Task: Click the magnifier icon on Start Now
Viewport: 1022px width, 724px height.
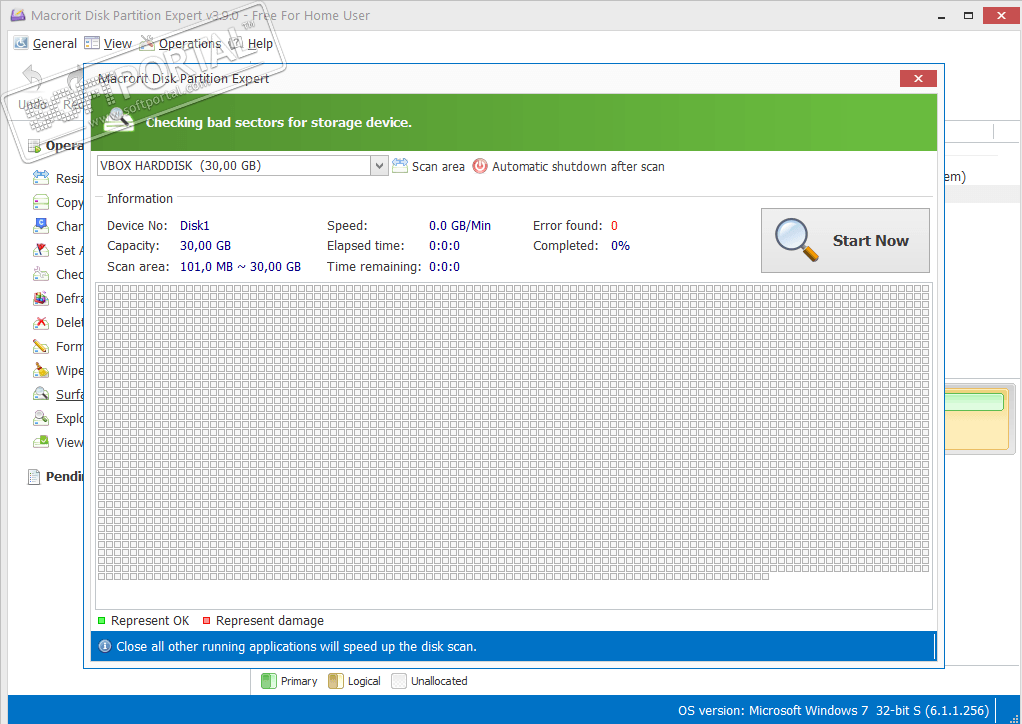Action: (x=796, y=240)
